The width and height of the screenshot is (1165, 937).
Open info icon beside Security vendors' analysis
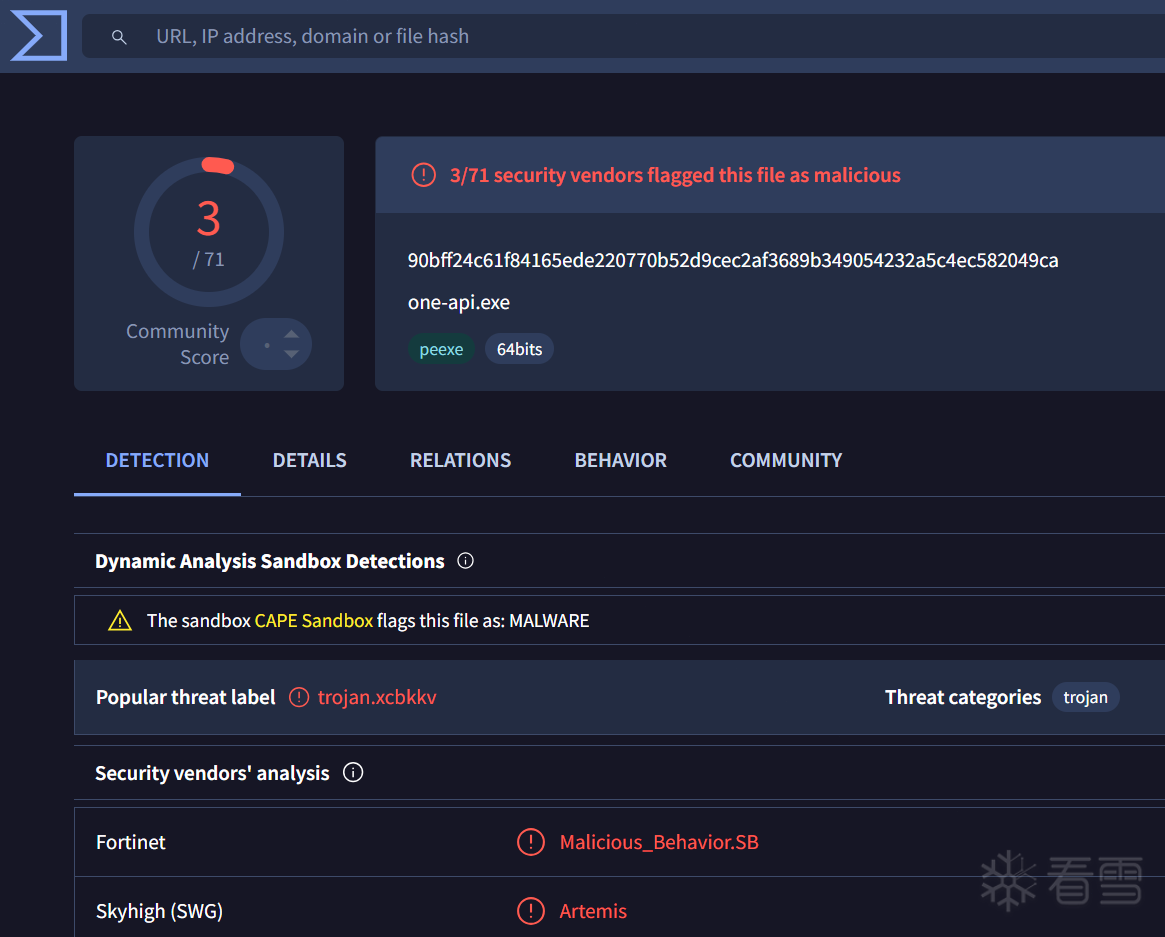[353, 773]
